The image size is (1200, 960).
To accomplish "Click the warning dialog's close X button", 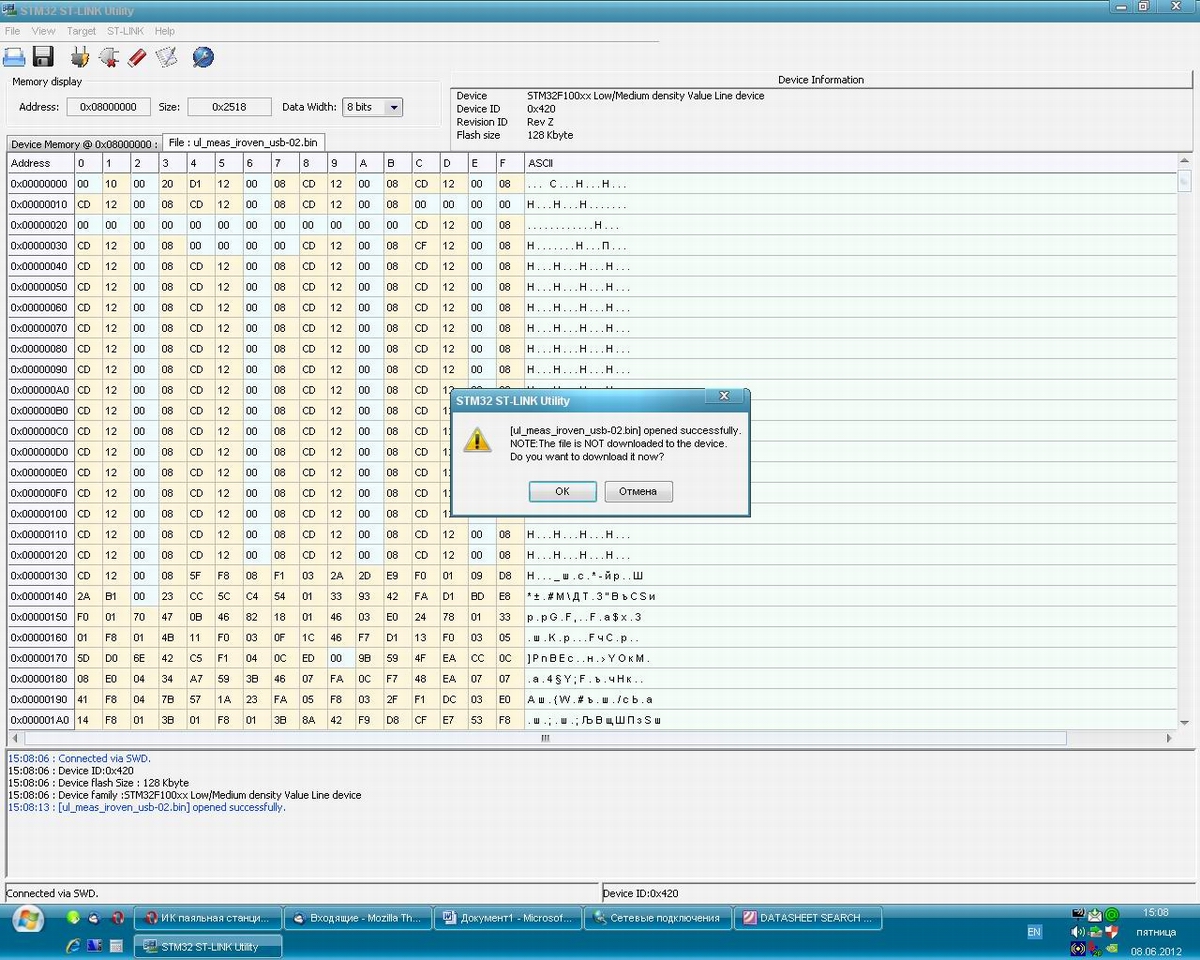I will 724,397.
